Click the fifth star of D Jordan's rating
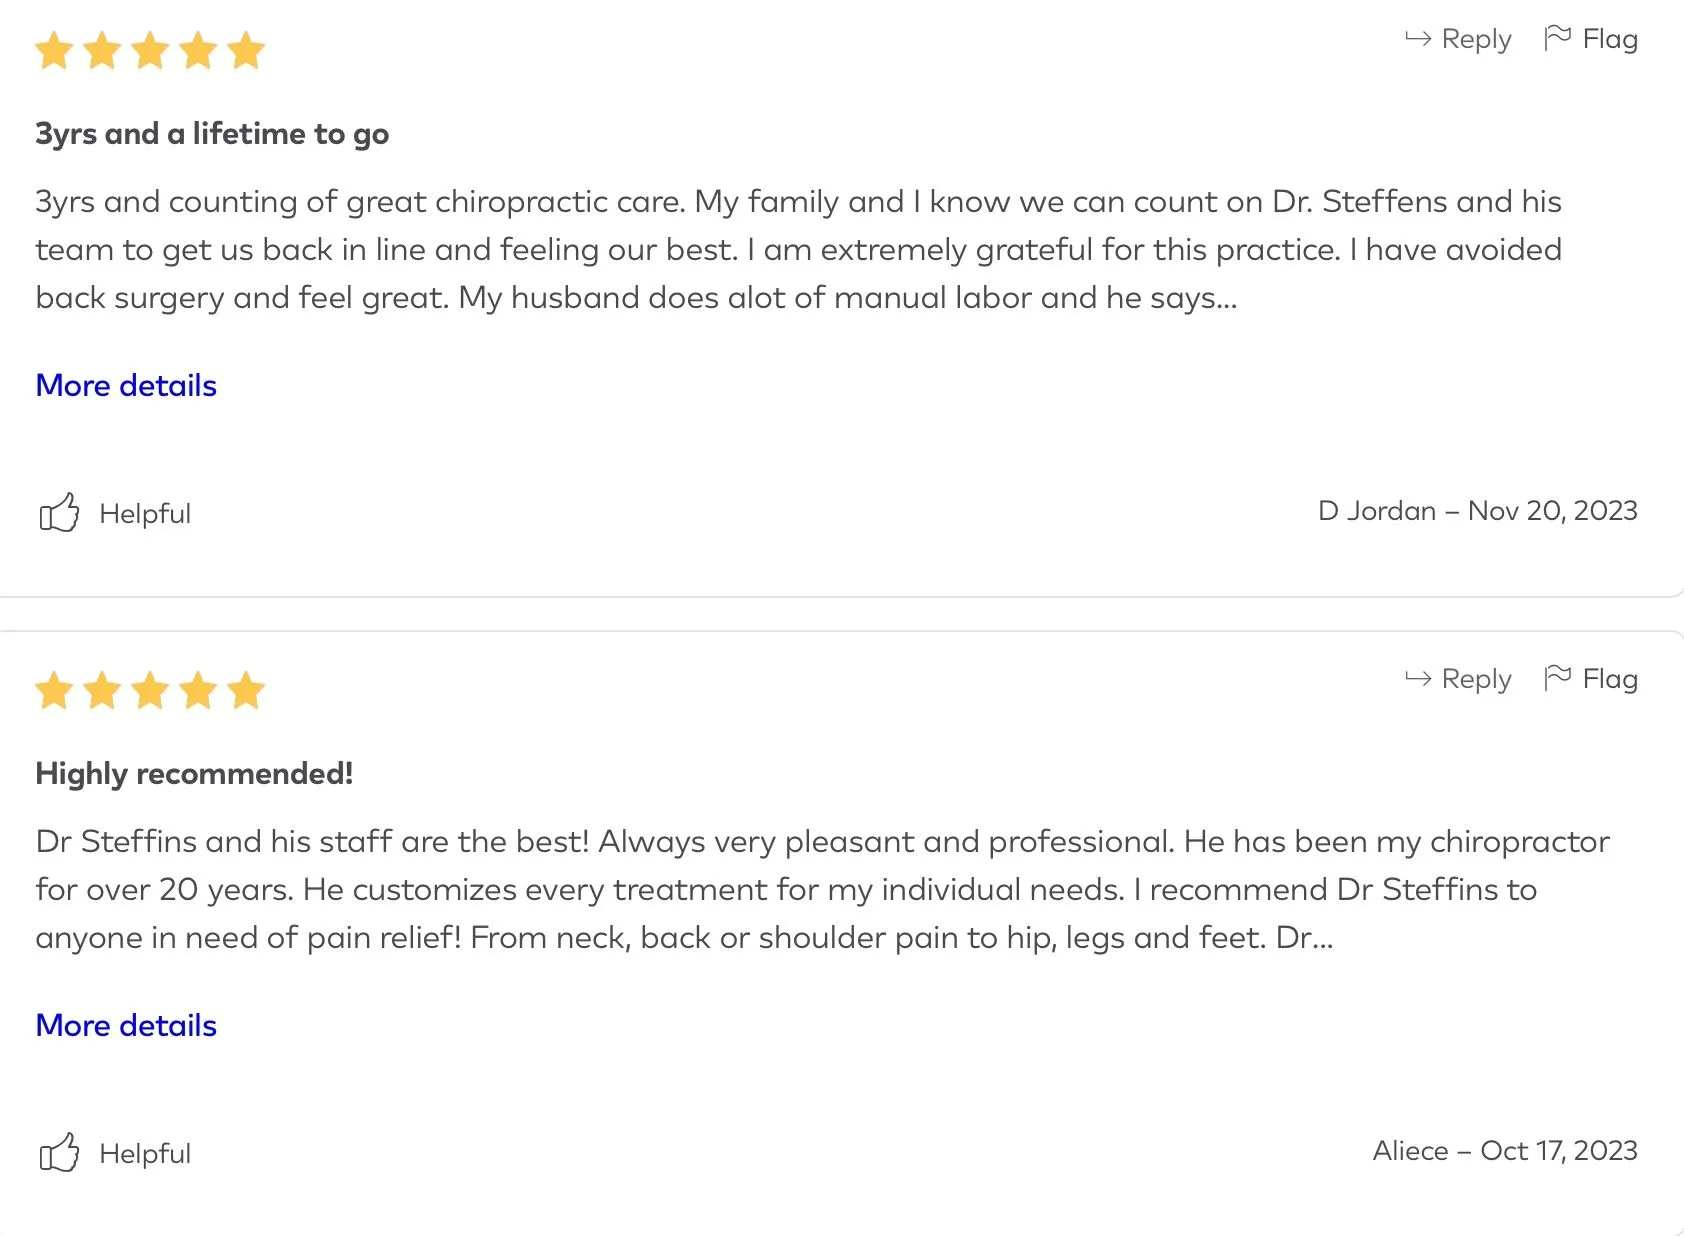This screenshot has width=1684, height=1236. (246, 51)
